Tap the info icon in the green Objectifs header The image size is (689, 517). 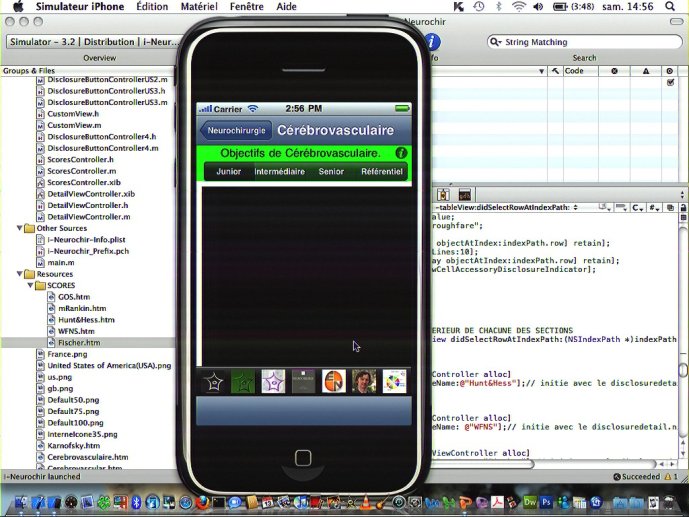pyautogui.click(x=401, y=153)
